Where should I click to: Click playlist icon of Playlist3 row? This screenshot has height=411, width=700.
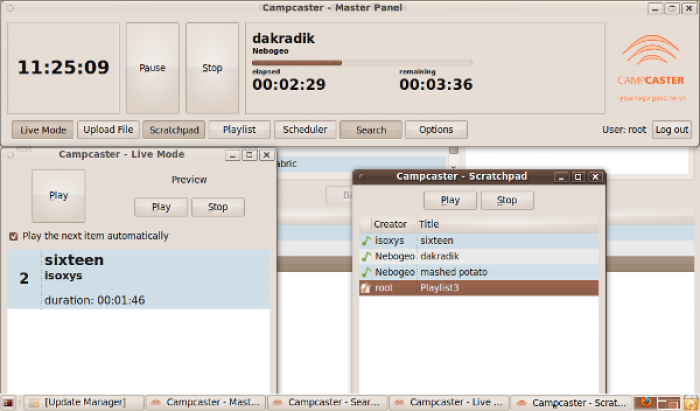click(366, 288)
